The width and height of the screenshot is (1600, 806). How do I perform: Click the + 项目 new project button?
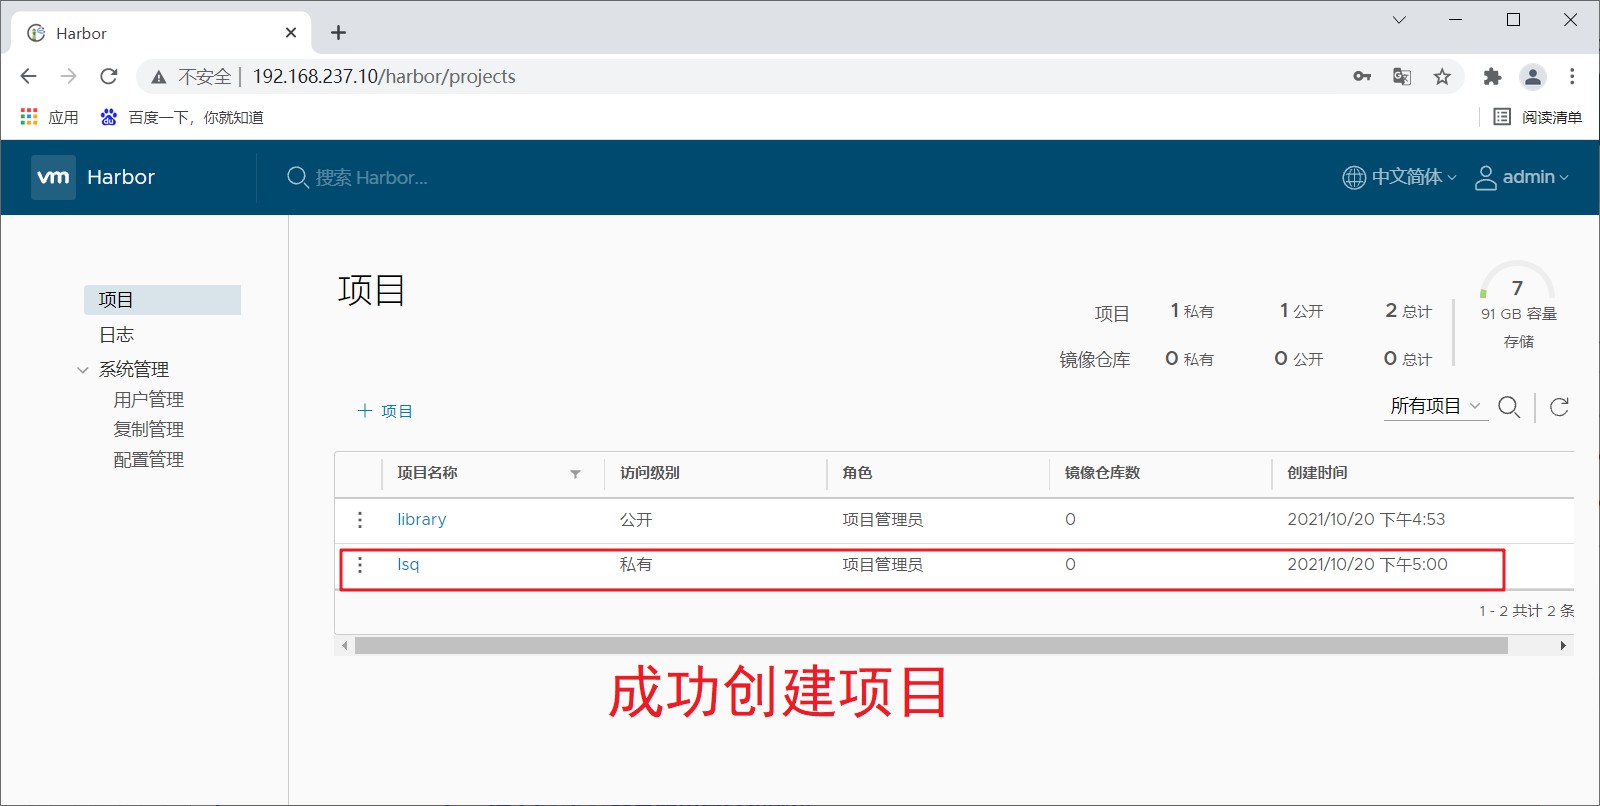[x=385, y=411]
